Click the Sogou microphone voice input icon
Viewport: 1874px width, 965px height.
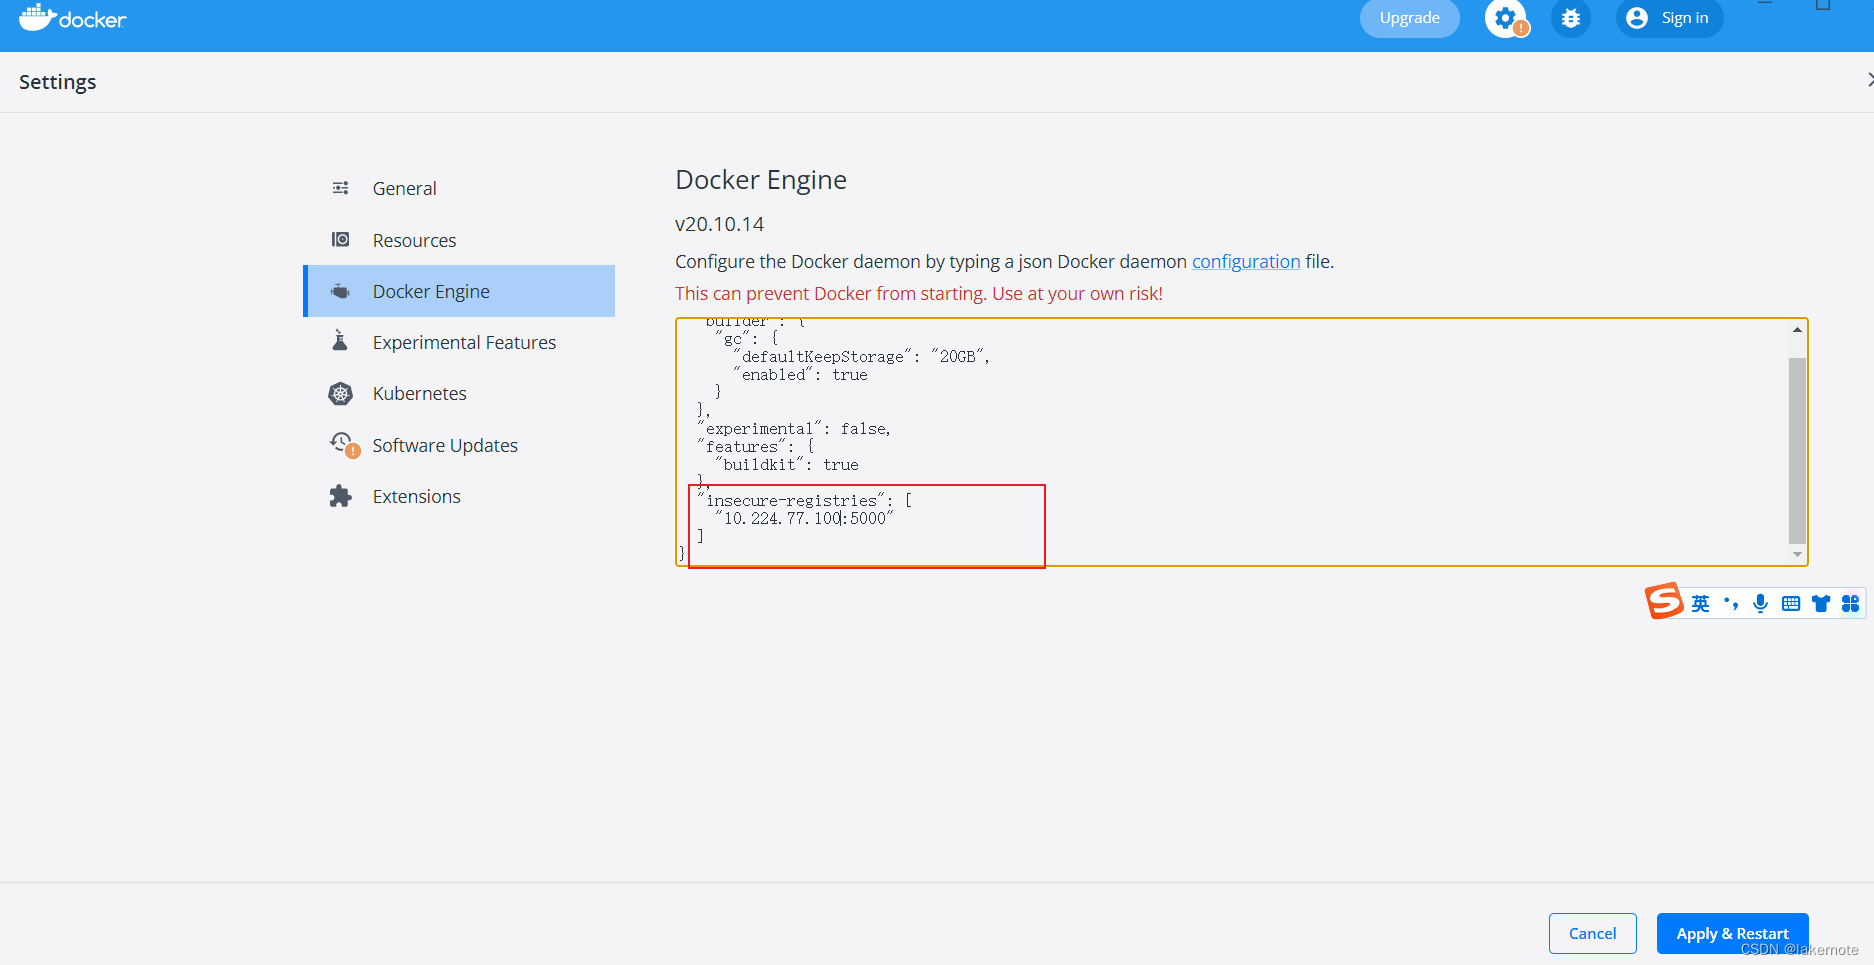[x=1760, y=603]
